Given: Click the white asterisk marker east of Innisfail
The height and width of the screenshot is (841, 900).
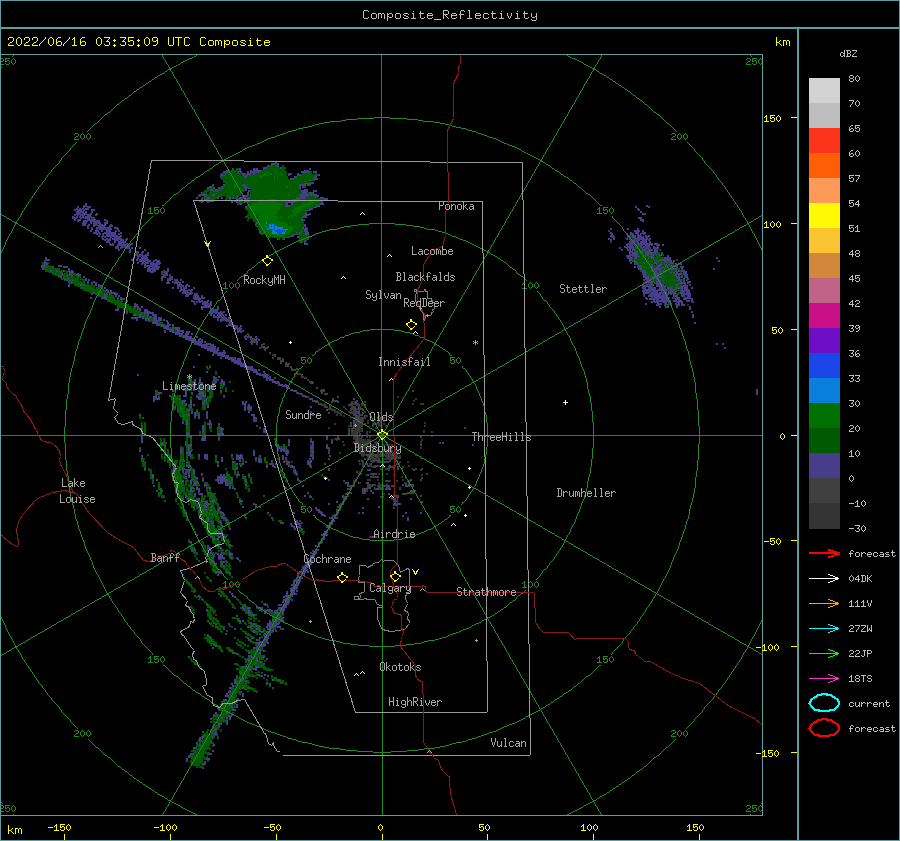Looking at the screenshot, I should tap(475, 343).
